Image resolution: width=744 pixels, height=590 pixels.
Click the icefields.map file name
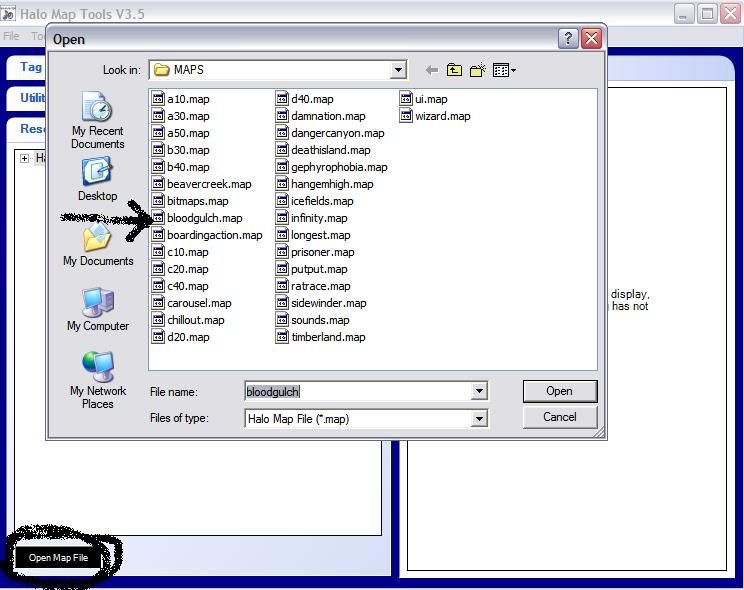pos(322,201)
